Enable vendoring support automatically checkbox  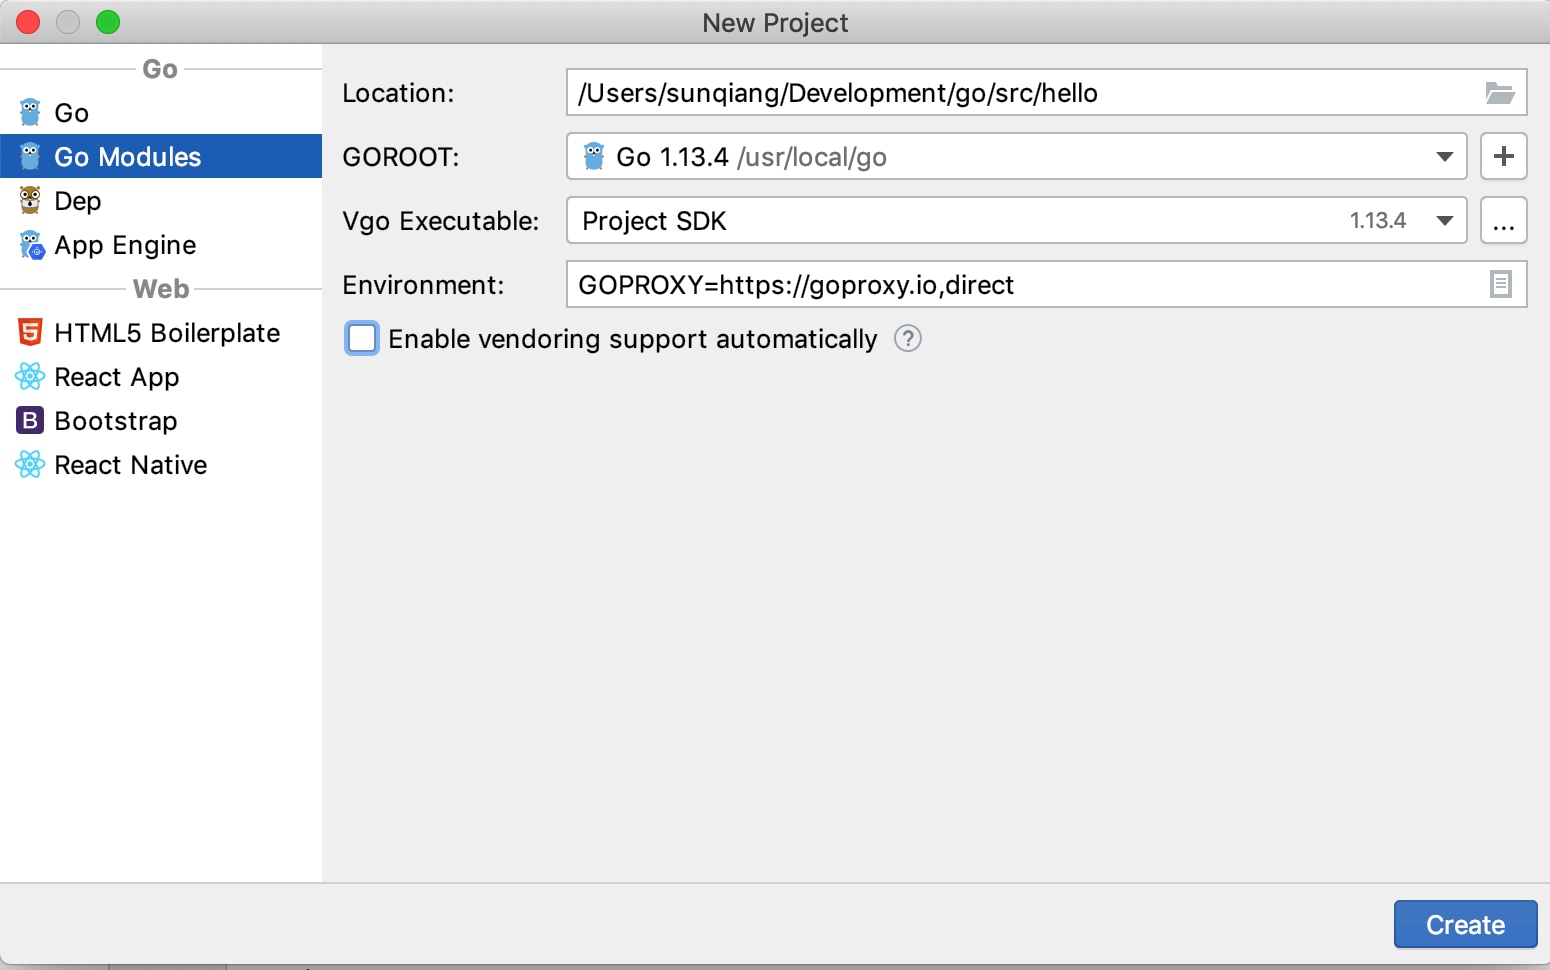click(362, 338)
